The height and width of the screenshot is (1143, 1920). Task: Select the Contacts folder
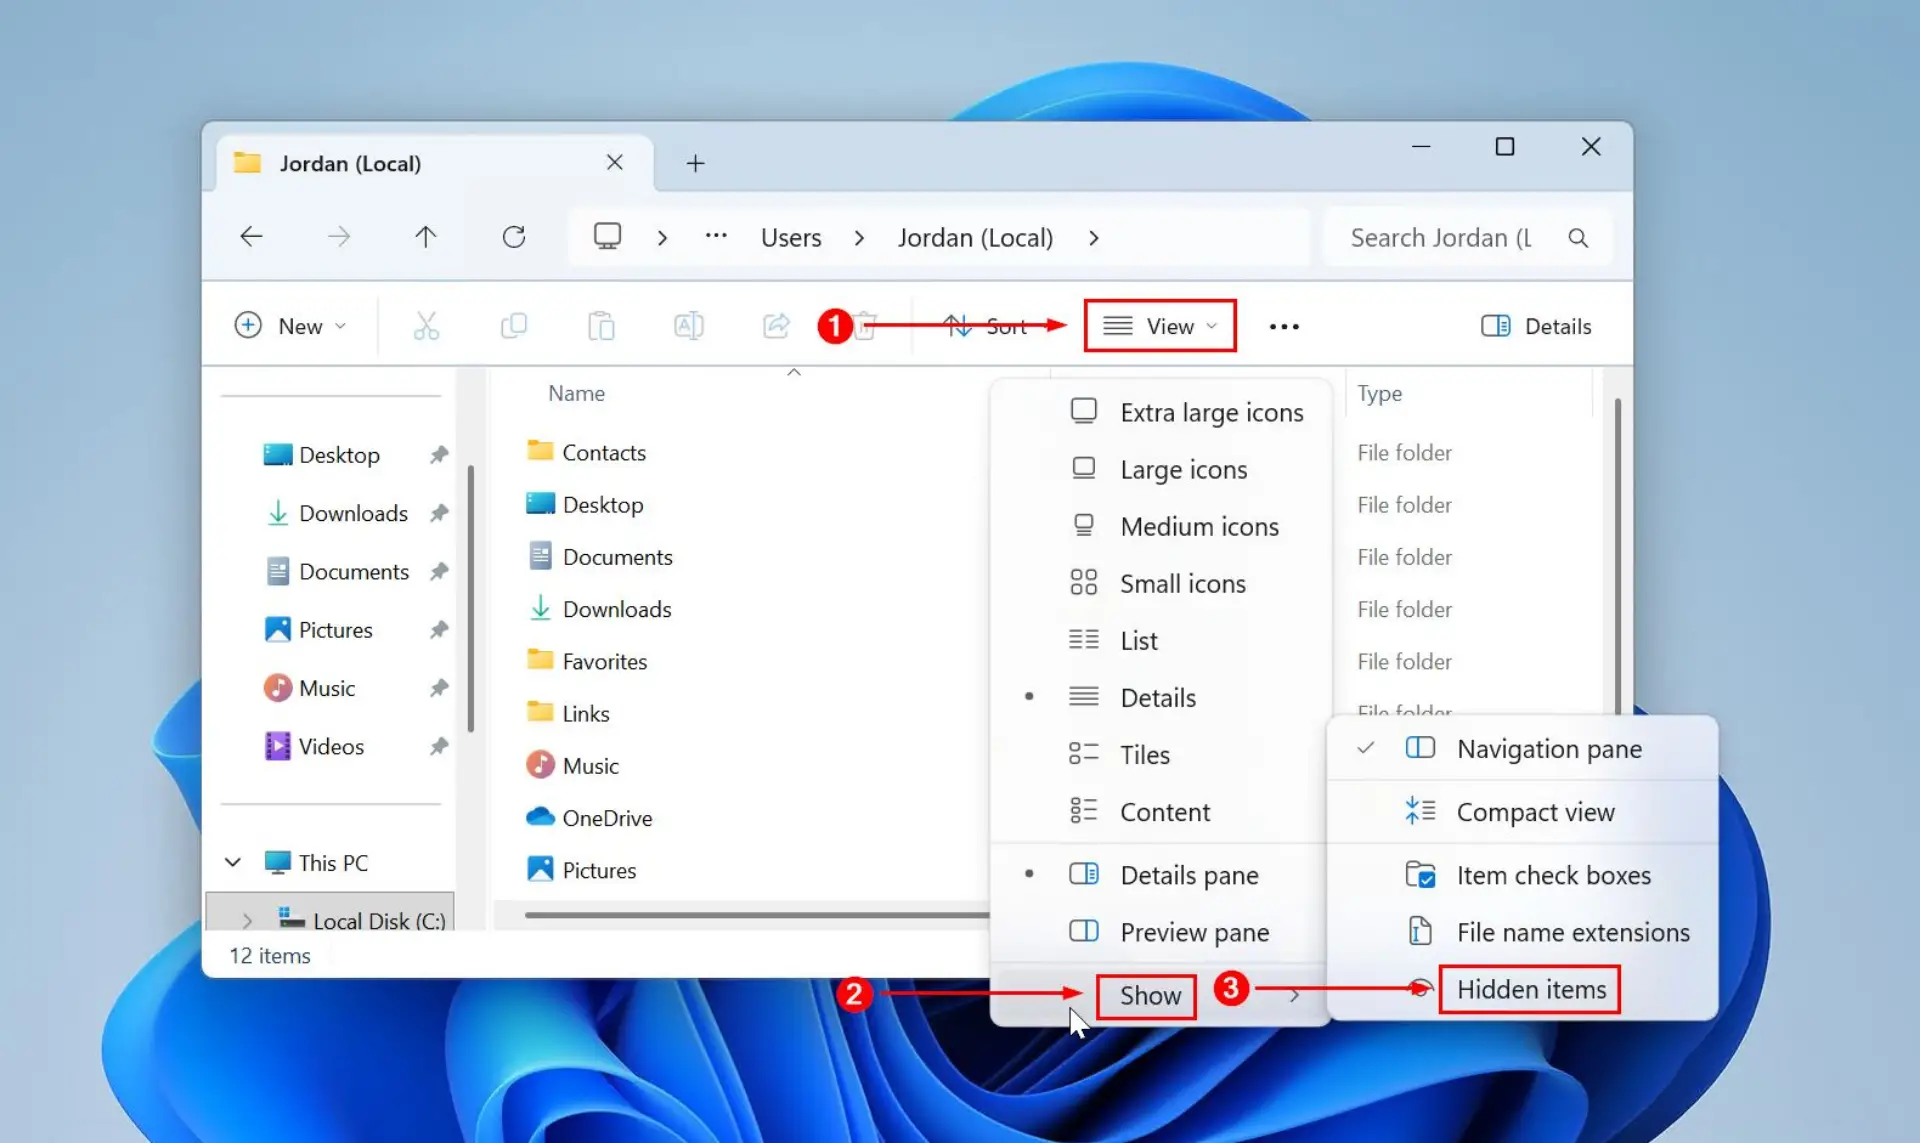pos(586,452)
